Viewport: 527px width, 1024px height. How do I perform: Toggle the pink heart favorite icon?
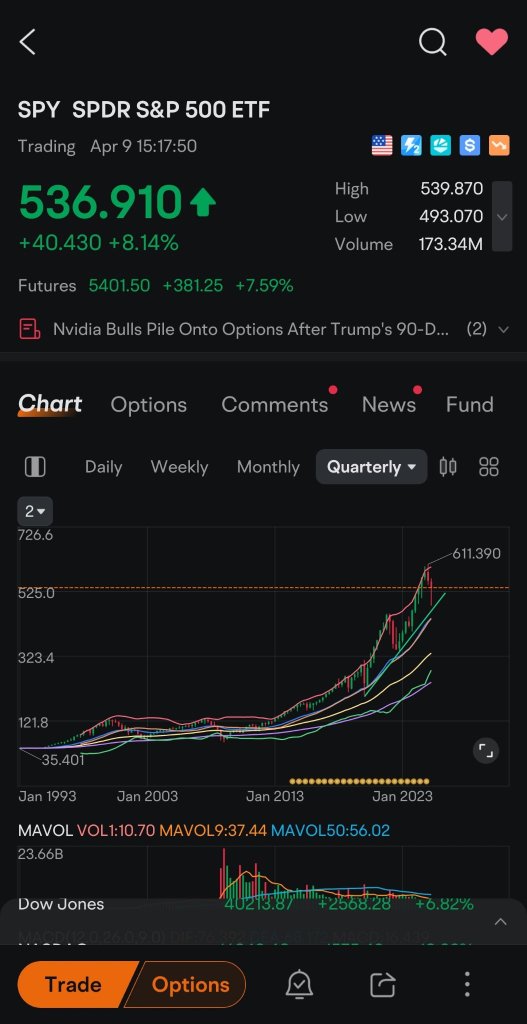pyautogui.click(x=491, y=42)
